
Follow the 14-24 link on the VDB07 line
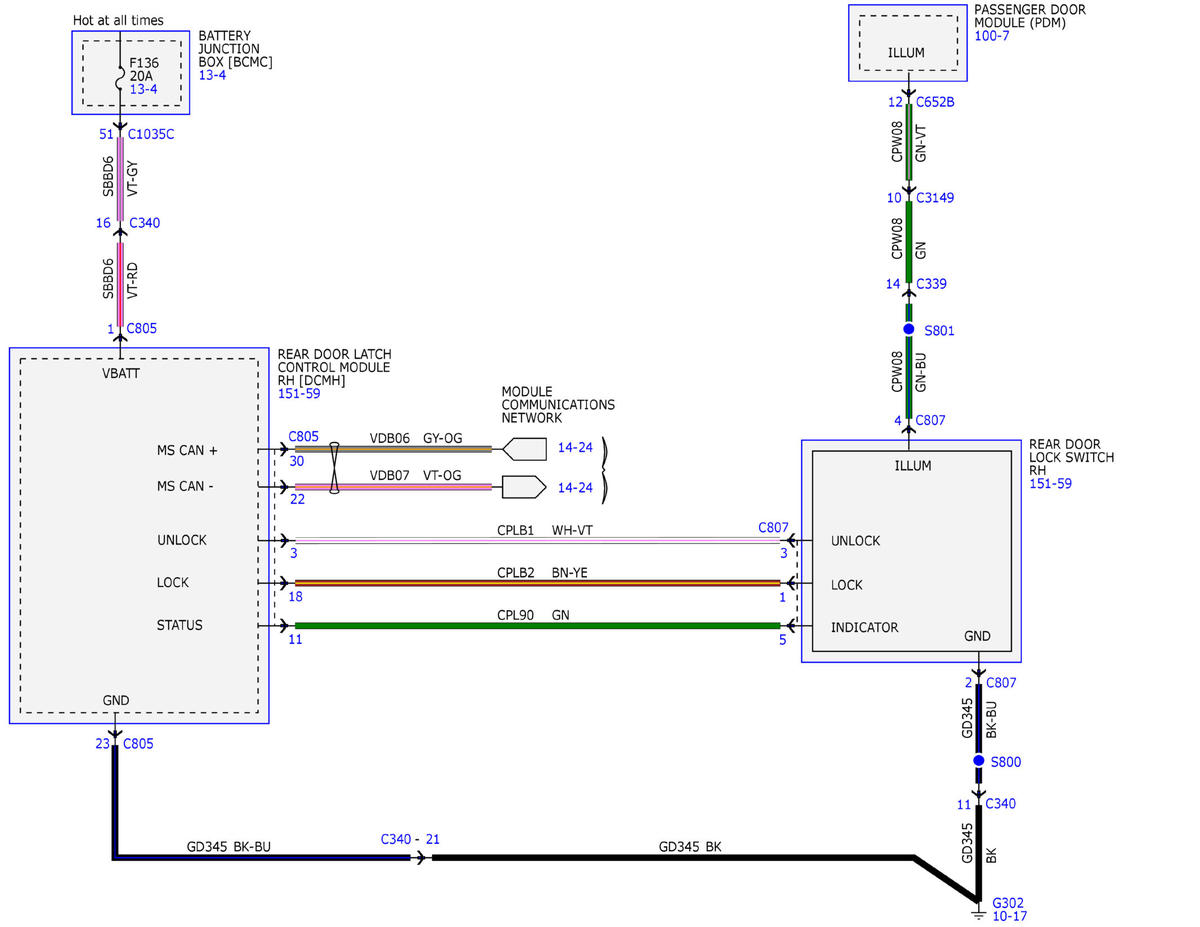pos(575,487)
